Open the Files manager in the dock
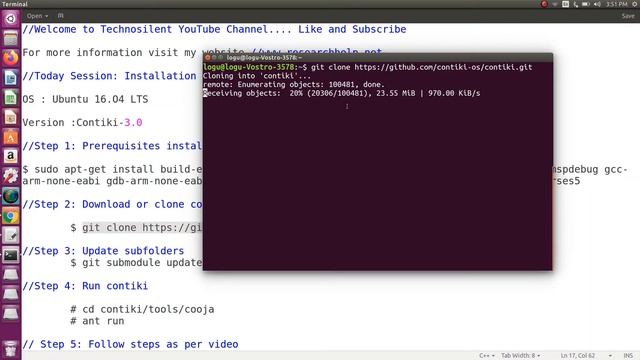 click(11, 38)
